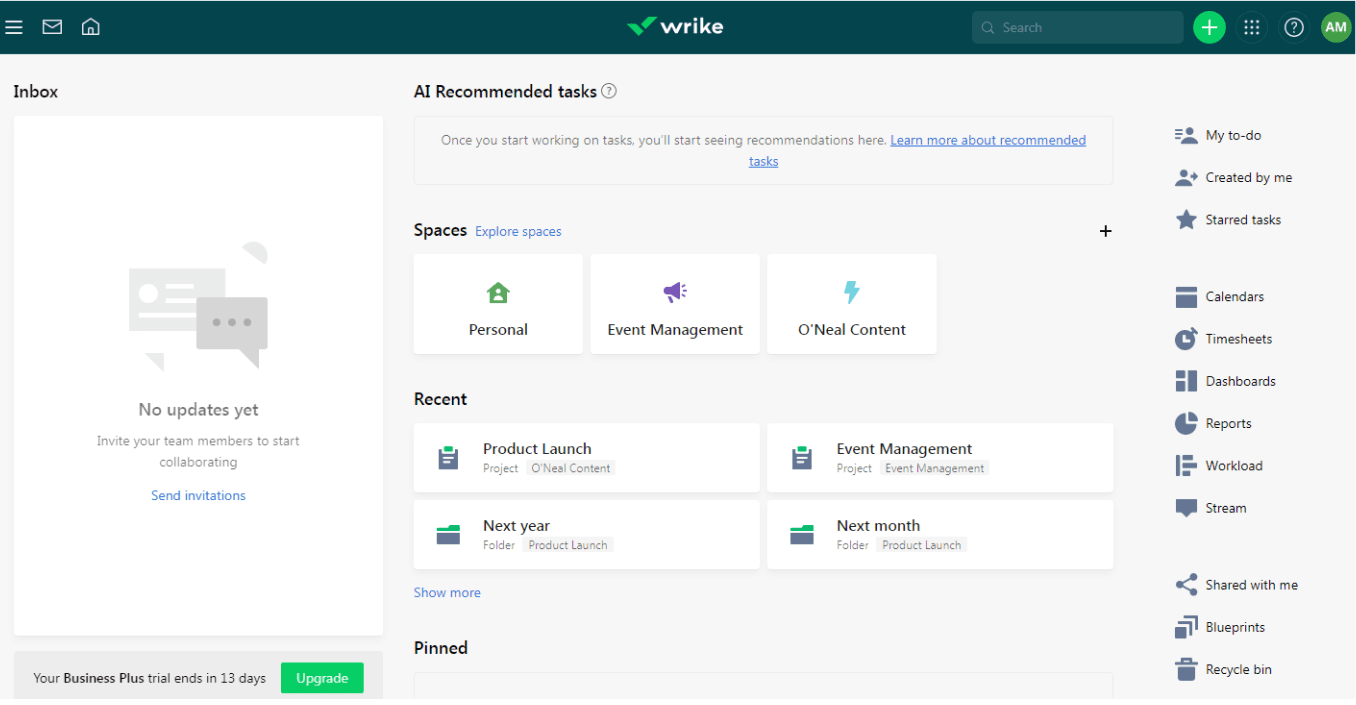Click the My to-do icon

1186,135
